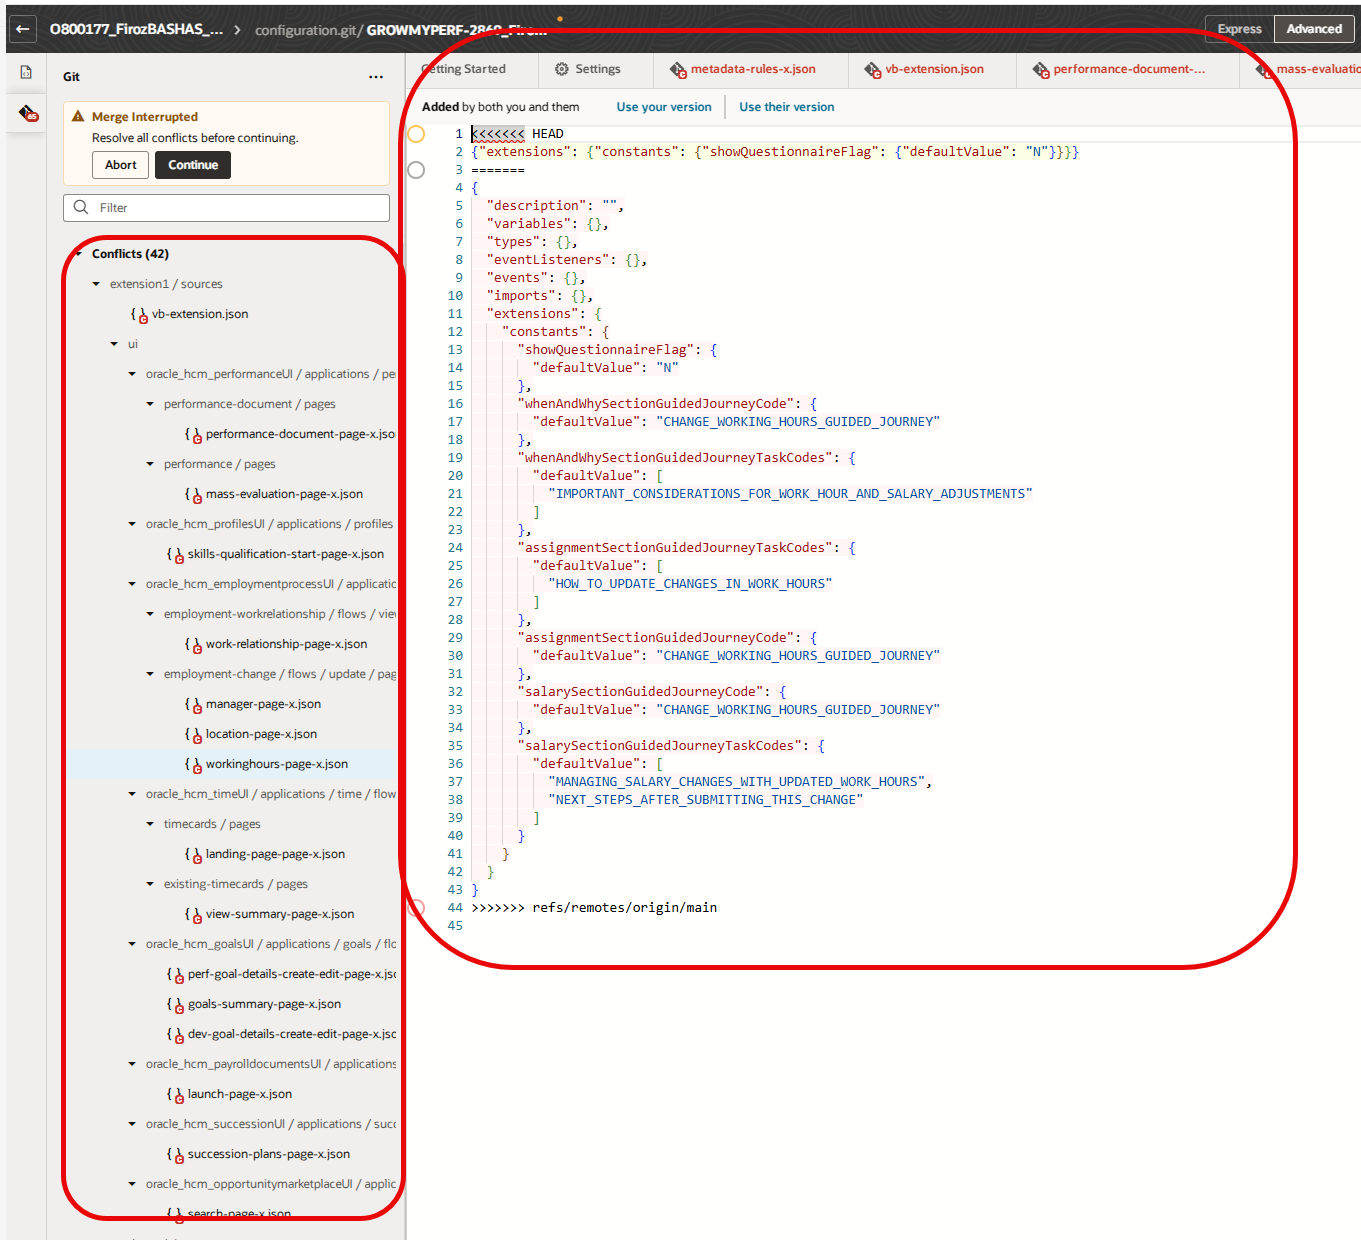Collapse the extension1 / sources node
The width and height of the screenshot is (1361, 1240).
[95, 283]
